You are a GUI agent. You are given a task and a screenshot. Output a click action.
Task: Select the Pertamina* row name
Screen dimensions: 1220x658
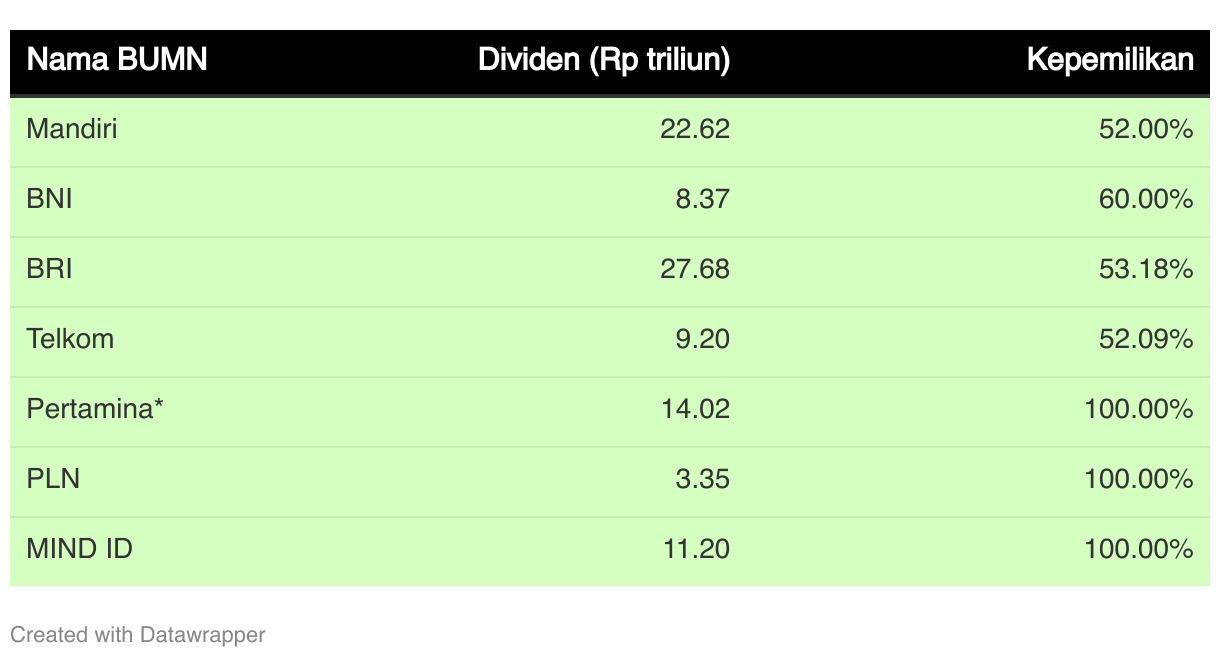point(95,409)
